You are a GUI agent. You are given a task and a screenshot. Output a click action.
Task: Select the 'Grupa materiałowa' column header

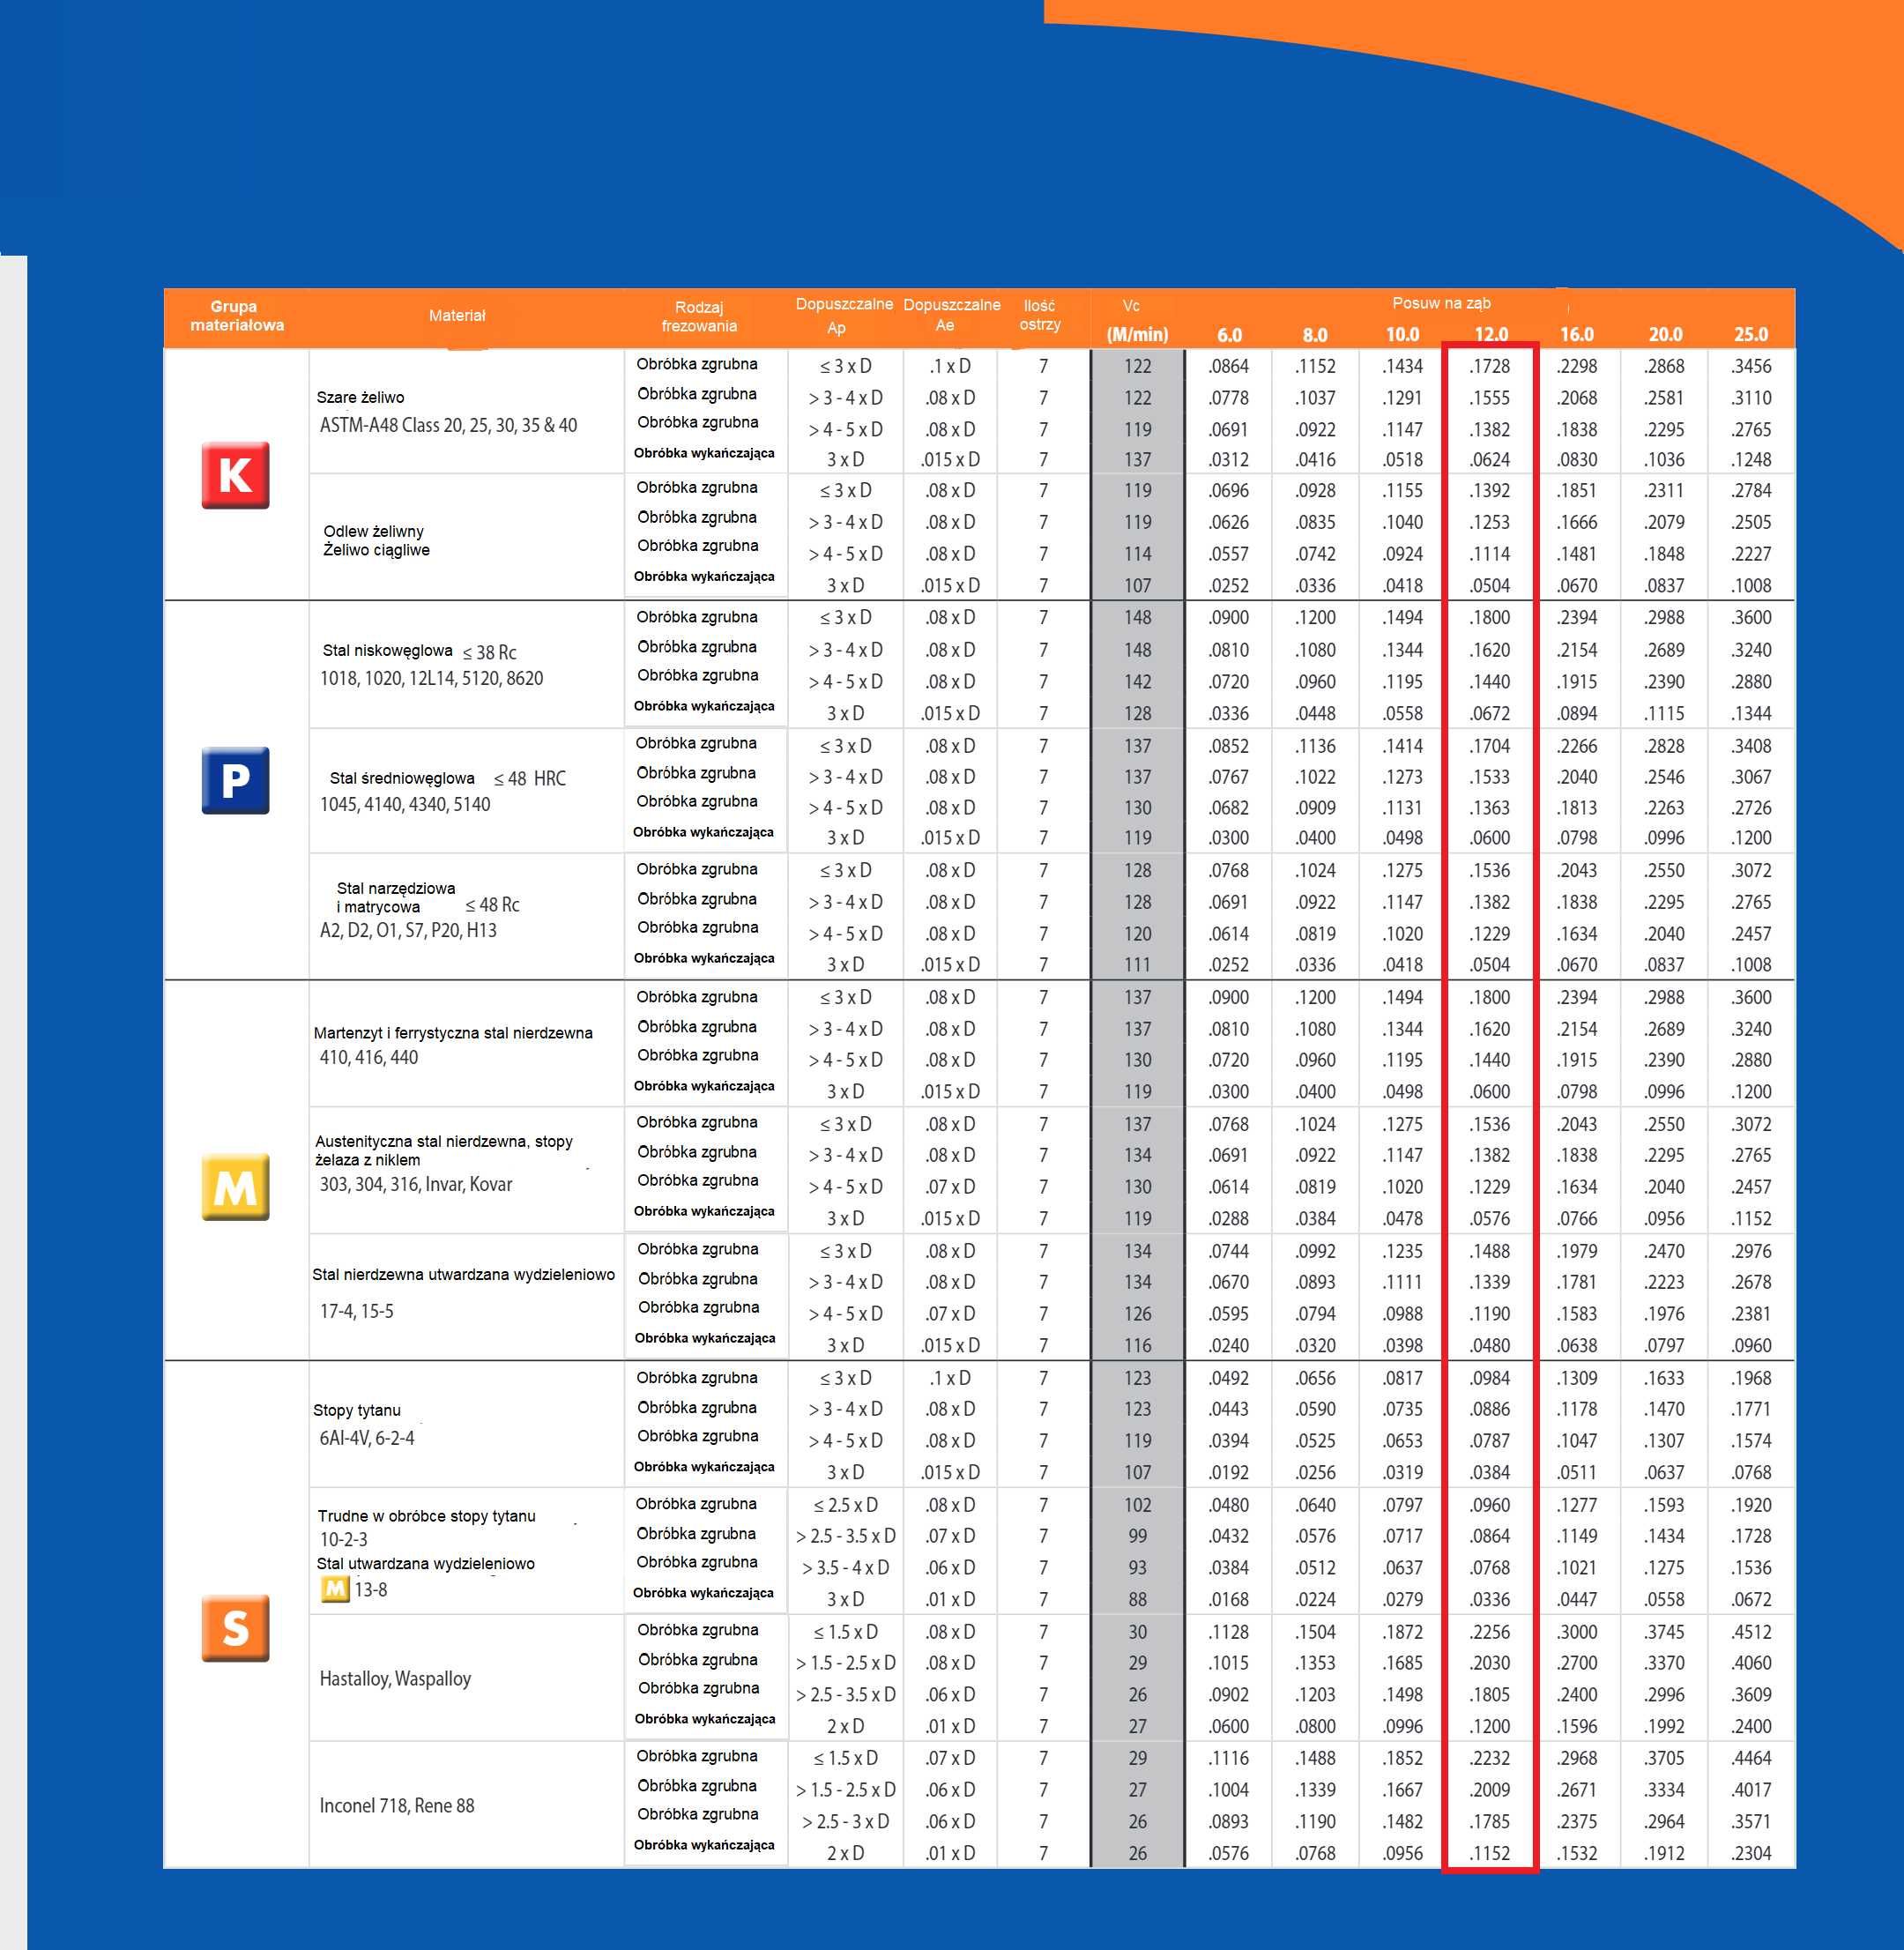coord(236,316)
